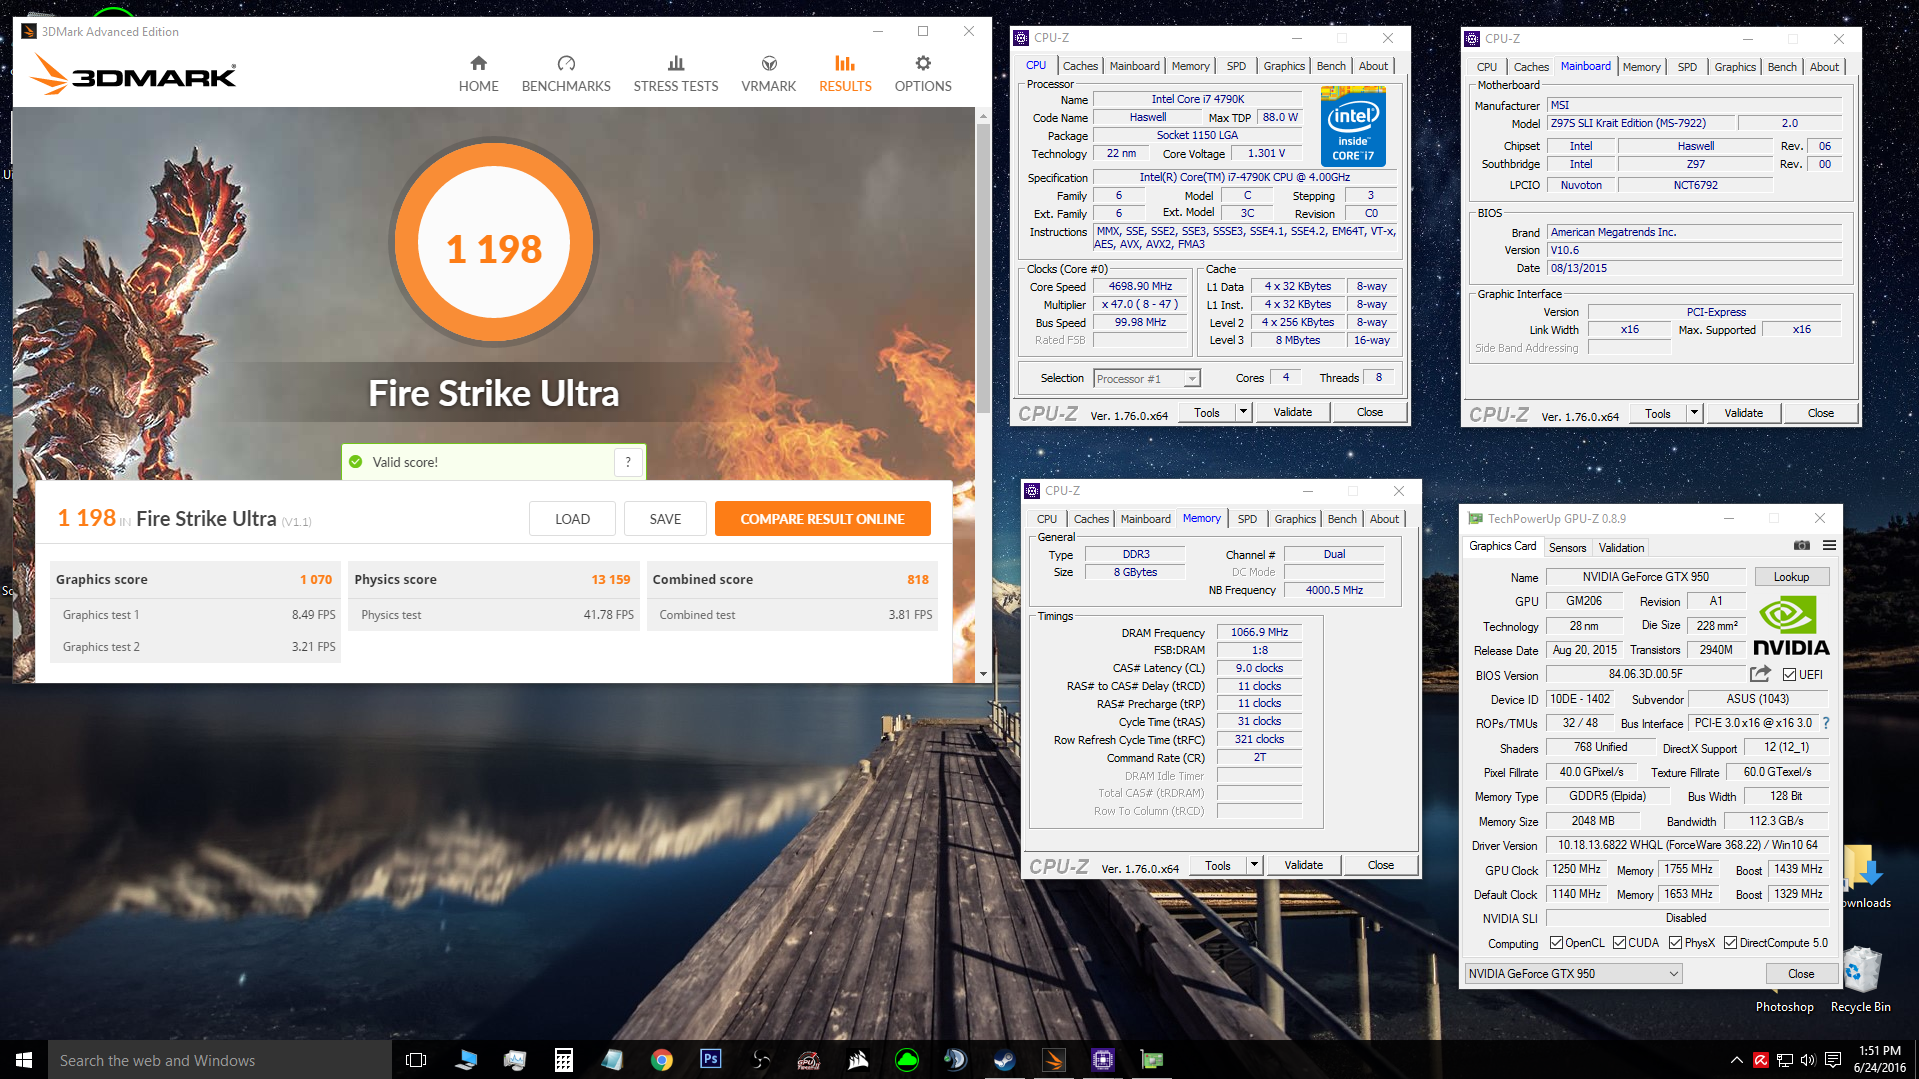Click 'Search the web and Windows' box

[220, 1060]
